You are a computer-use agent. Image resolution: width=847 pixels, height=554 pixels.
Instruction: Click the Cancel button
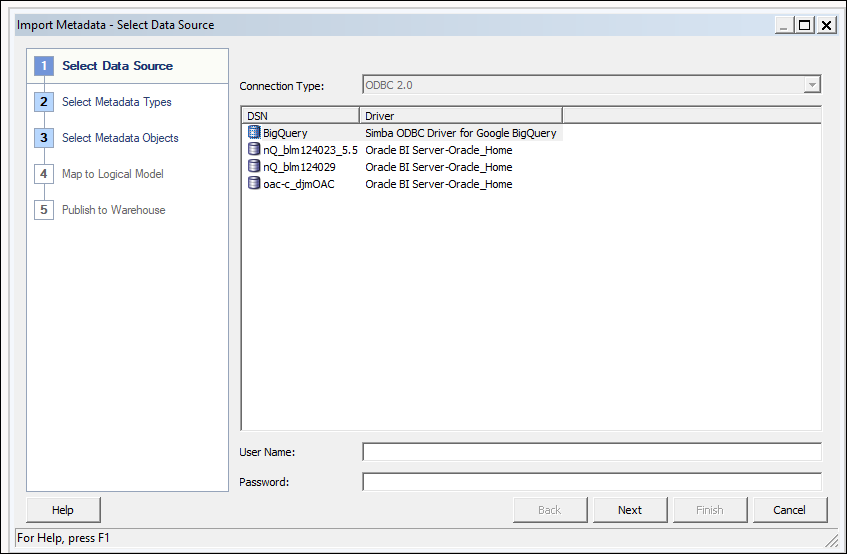(789, 510)
